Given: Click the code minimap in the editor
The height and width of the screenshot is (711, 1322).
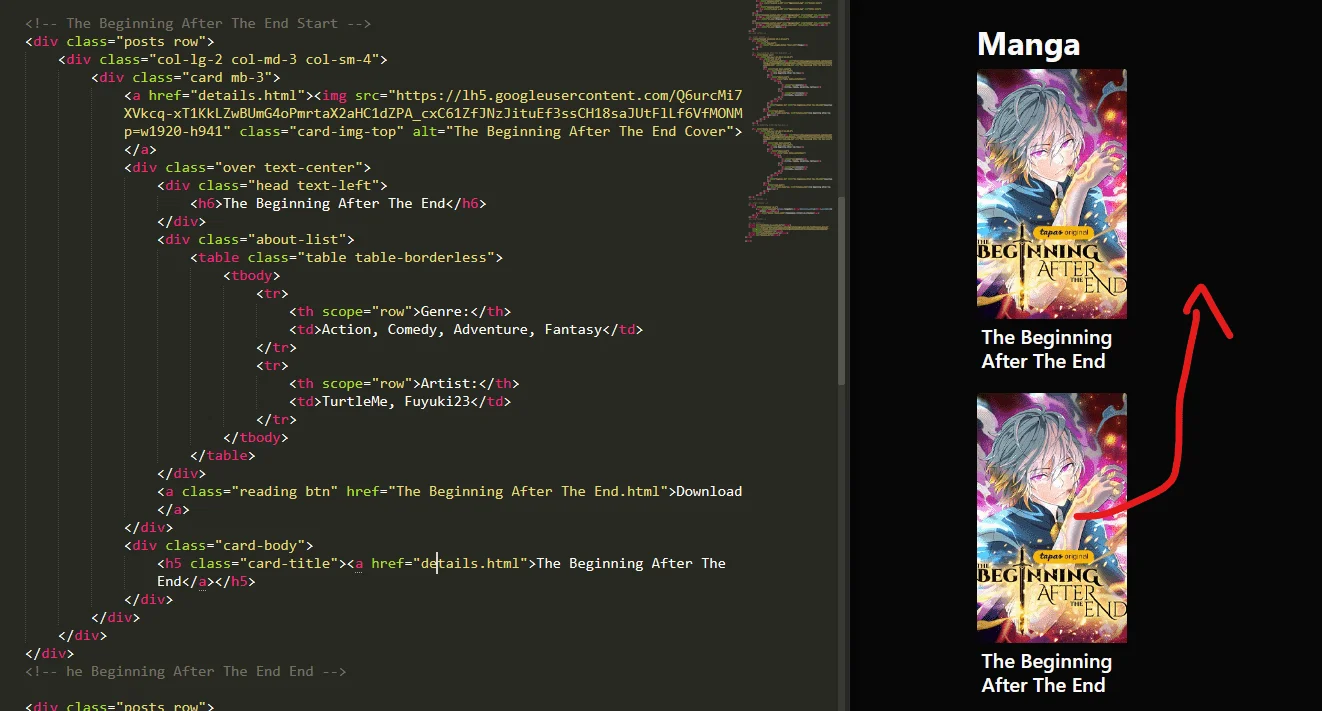Looking at the screenshot, I should tap(792, 120).
